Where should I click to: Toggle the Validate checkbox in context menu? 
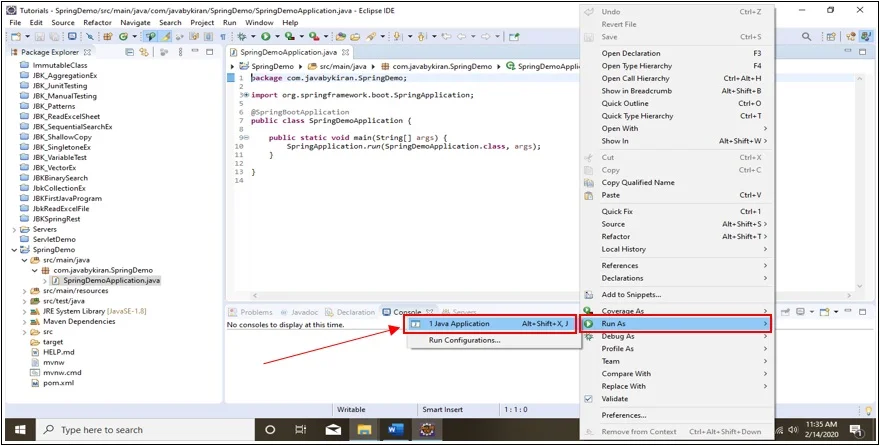589,399
